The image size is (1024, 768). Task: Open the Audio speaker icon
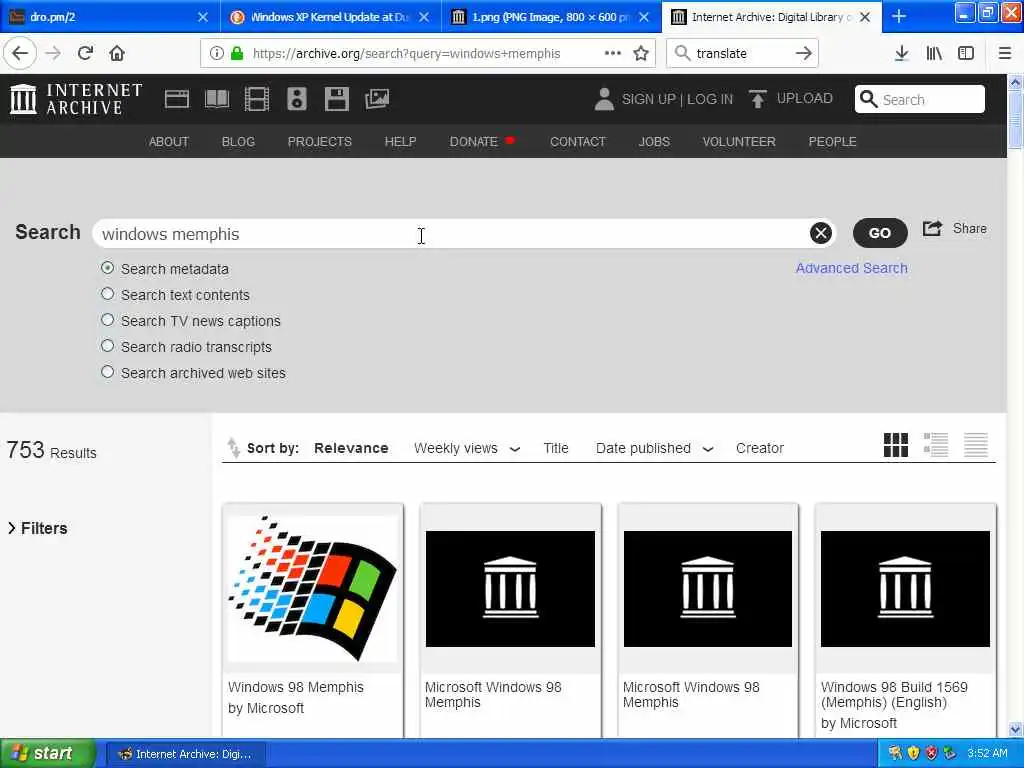click(x=296, y=99)
